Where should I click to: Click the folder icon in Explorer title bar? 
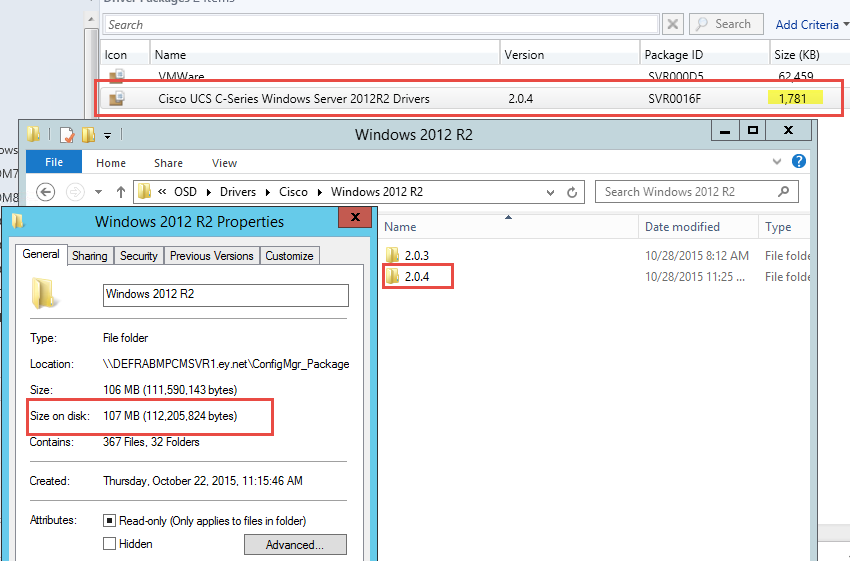(34, 134)
